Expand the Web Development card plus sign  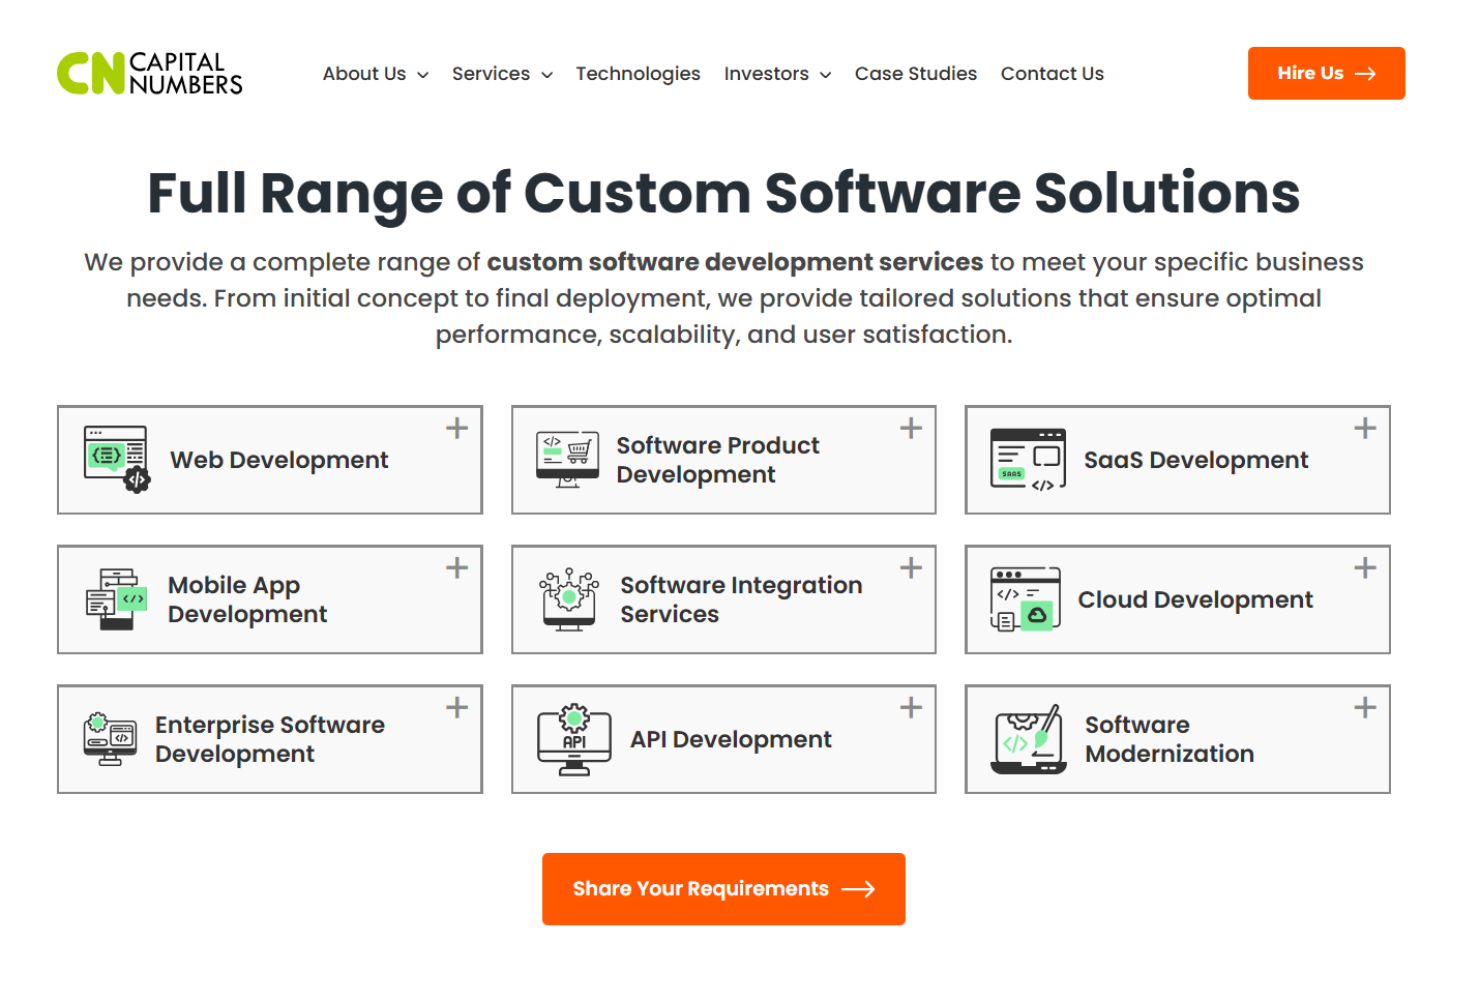457,428
